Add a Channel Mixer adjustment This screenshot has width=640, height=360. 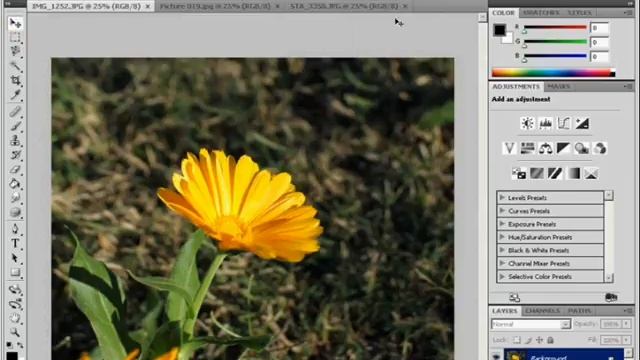tap(600, 148)
